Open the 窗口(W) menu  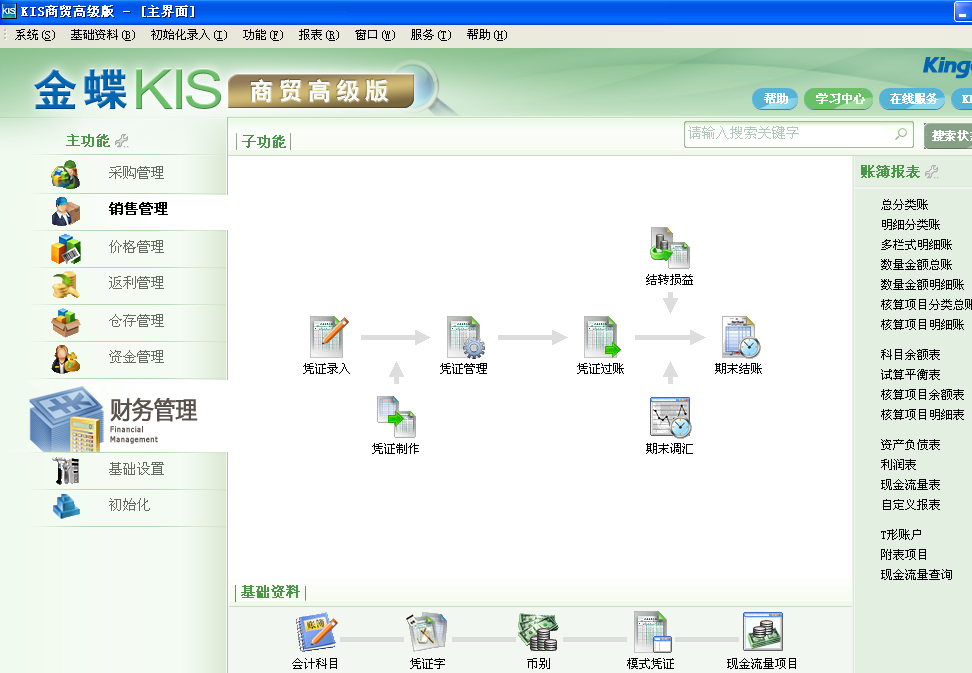pyautogui.click(x=374, y=35)
